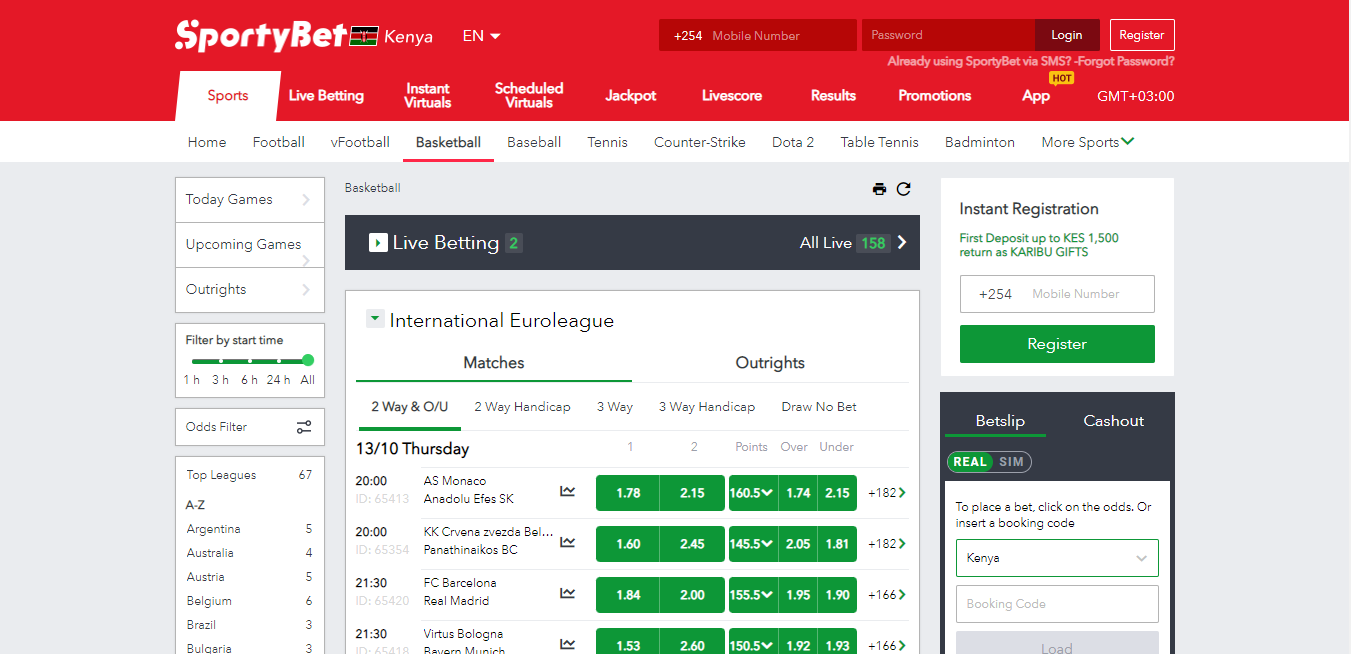Open statistics chart for Virtus Bologna match
Screen dimensions: 1351x654
point(568,644)
